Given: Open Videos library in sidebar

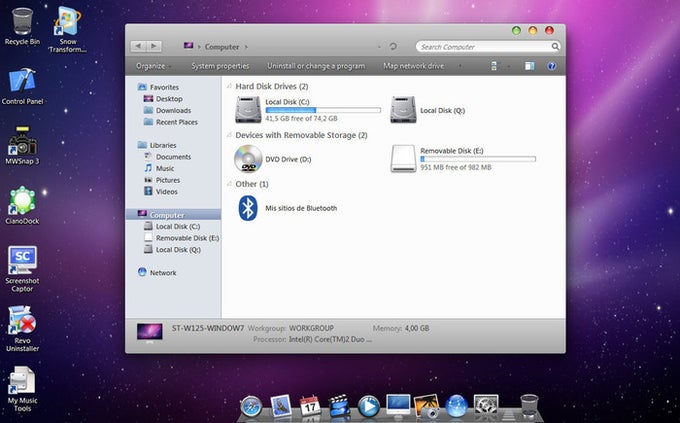Looking at the screenshot, I should click(x=167, y=191).
